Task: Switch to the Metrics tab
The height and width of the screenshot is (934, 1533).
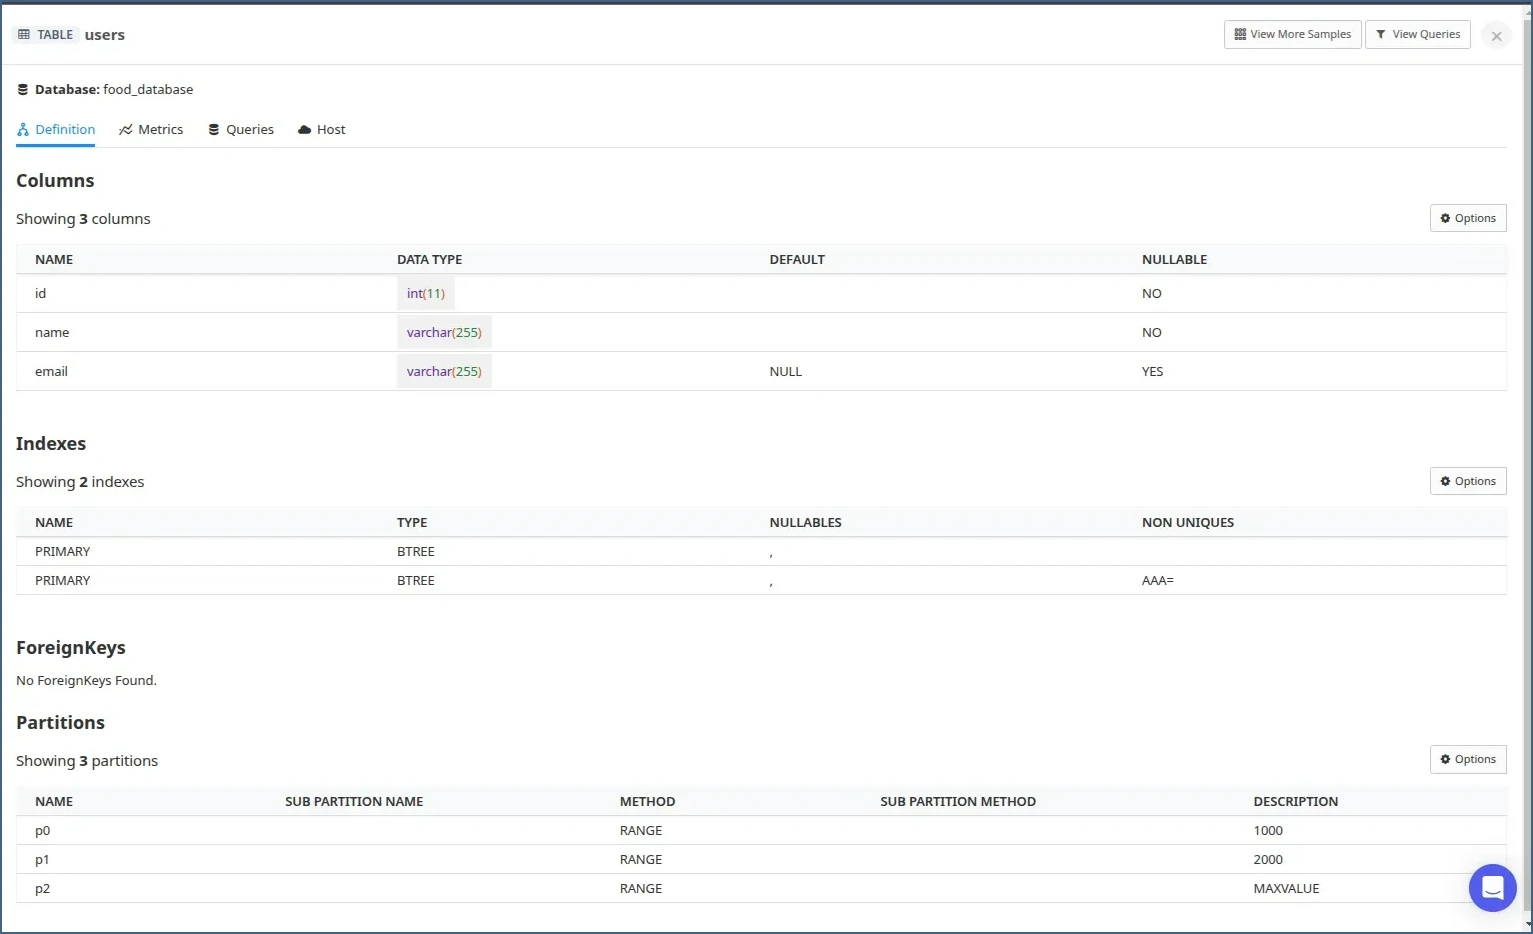Action: [x=151, y=130]
